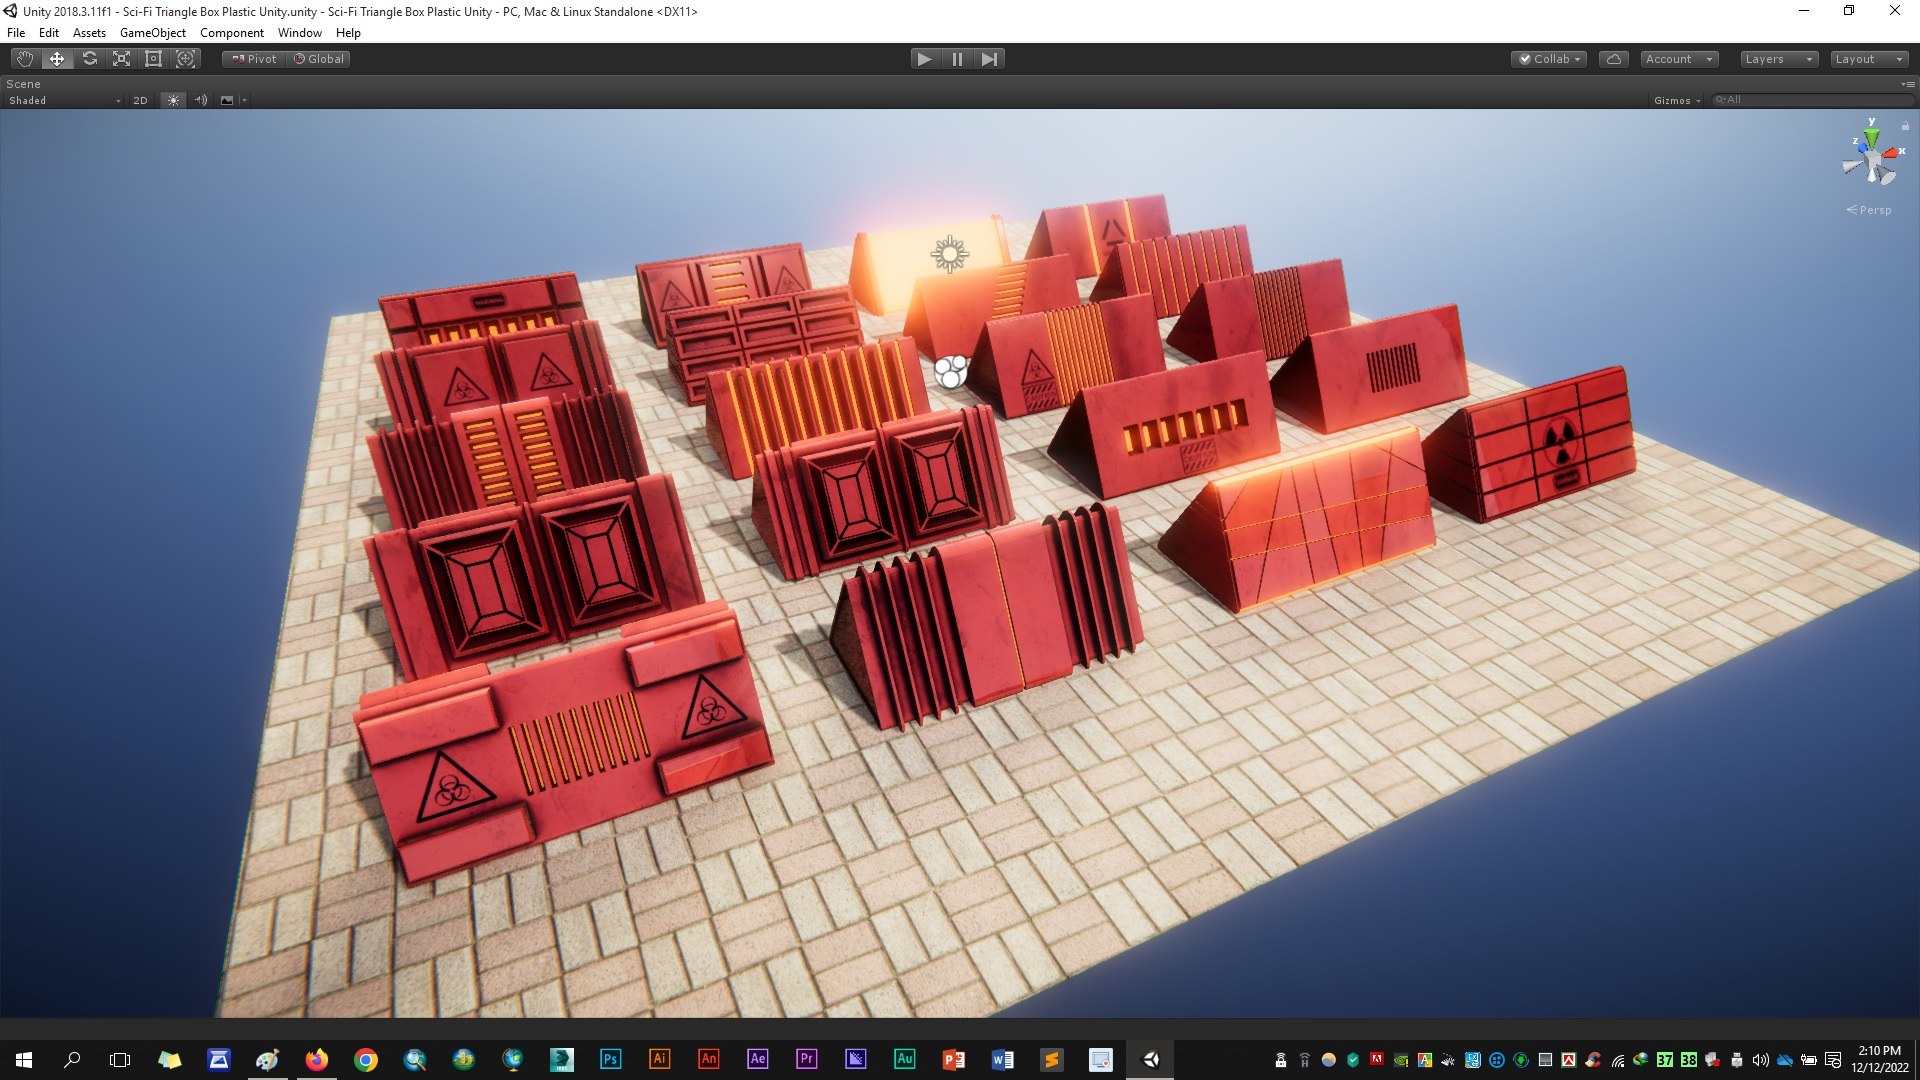Open the Component menu
Image resolution: width=1920 pixels, height=1080 pixels.
[x=231, y=33]
